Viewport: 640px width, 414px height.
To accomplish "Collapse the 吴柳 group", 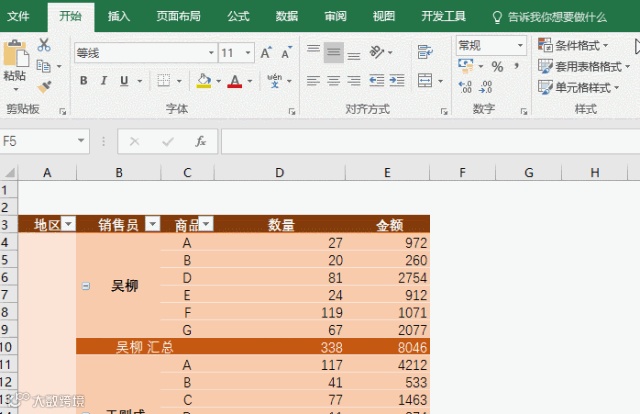I will pos(86,286).
